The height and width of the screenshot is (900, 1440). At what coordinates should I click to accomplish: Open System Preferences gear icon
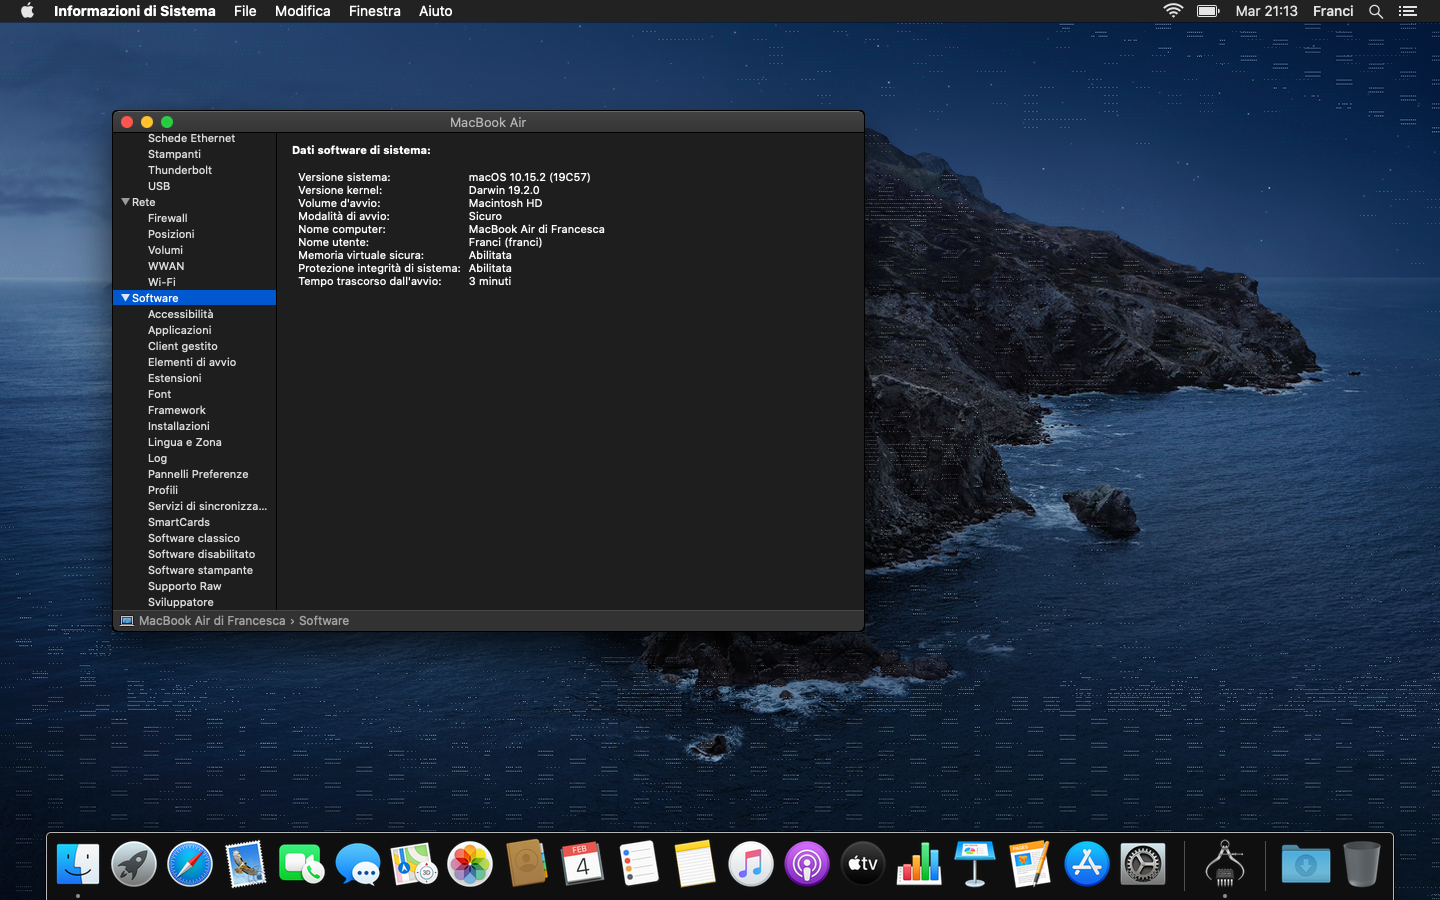(1142, 864)
